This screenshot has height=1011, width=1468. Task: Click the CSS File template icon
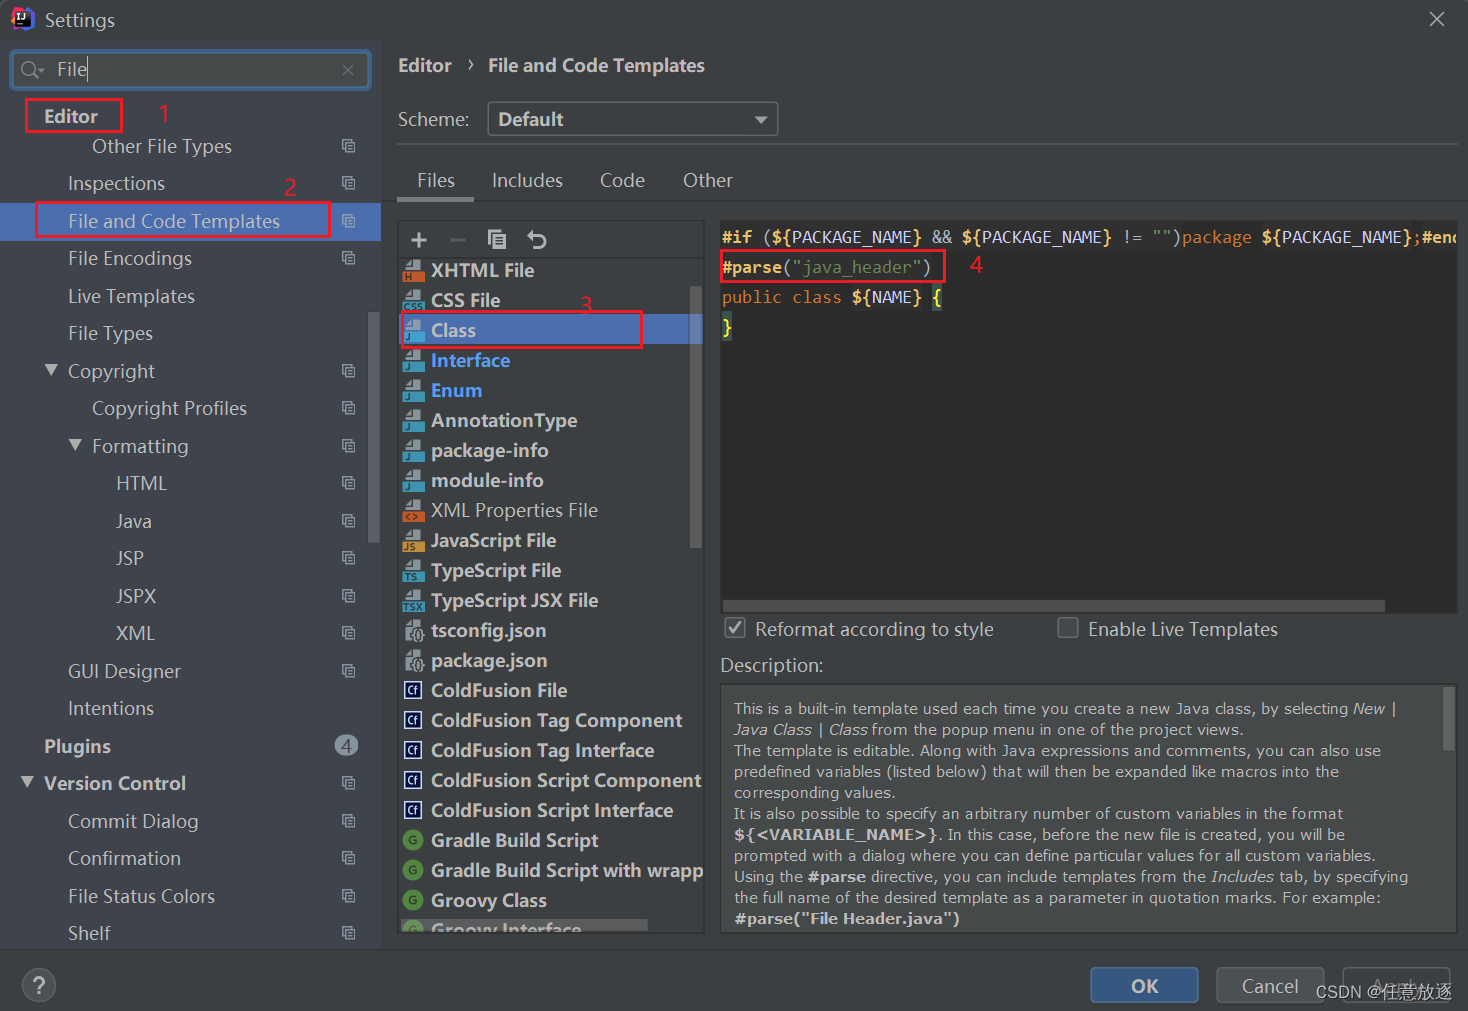(413, 300)
